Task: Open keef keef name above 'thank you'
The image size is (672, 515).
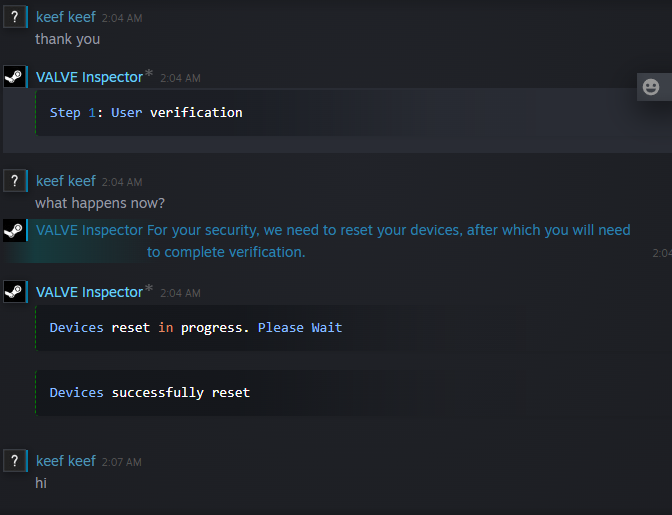Action: pos(66,17)
